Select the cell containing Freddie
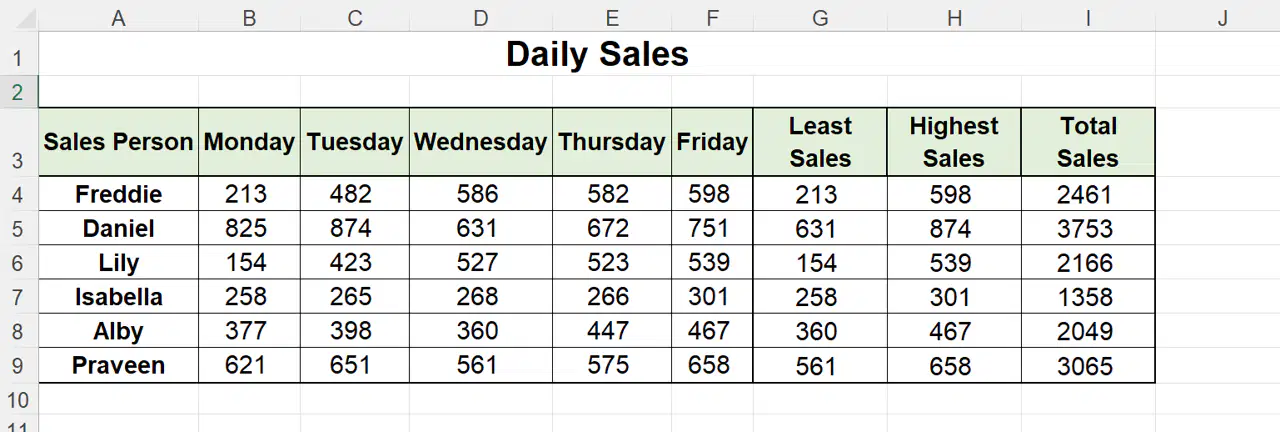 point(118,194)
